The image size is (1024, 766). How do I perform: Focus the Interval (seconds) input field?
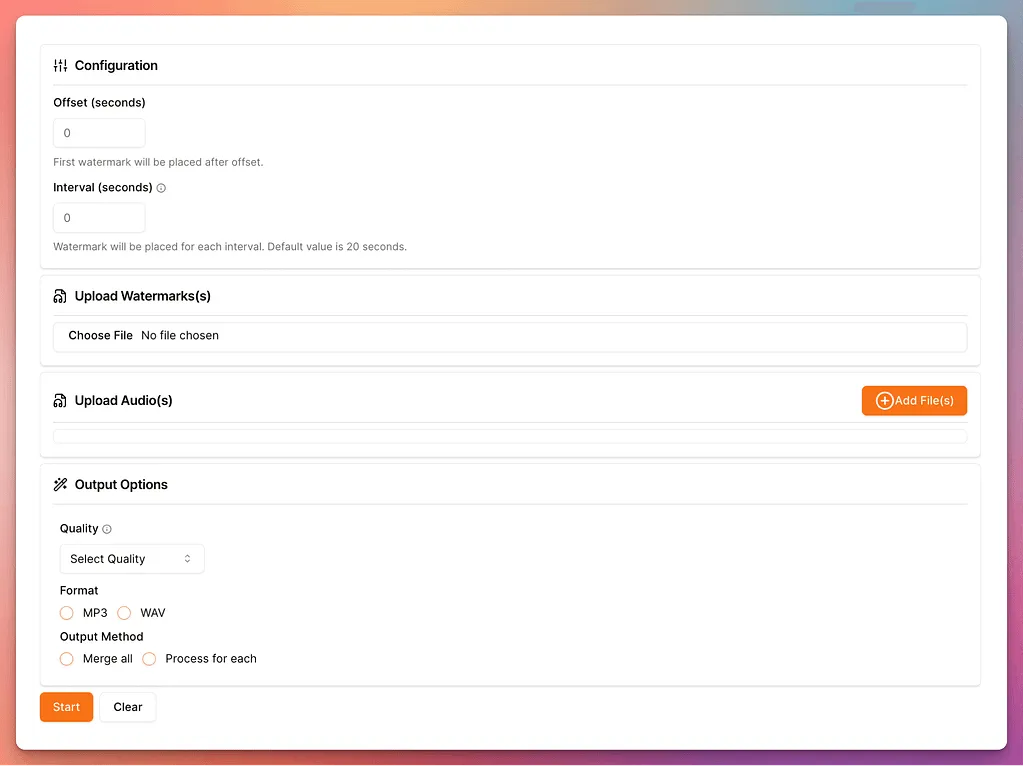(99, 218)
